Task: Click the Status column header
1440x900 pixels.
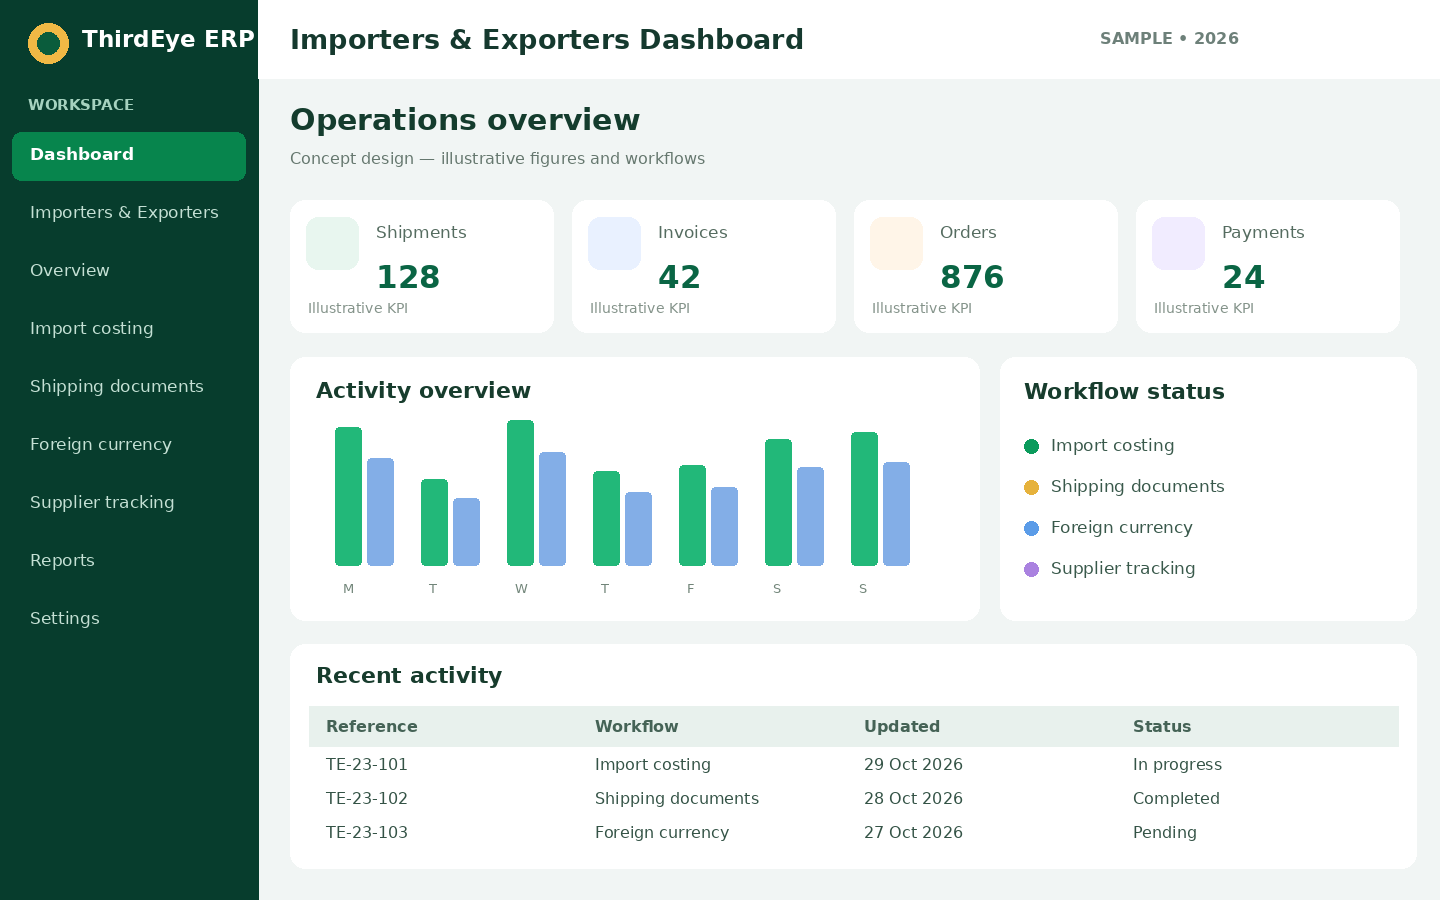Action: (1162, 727)
